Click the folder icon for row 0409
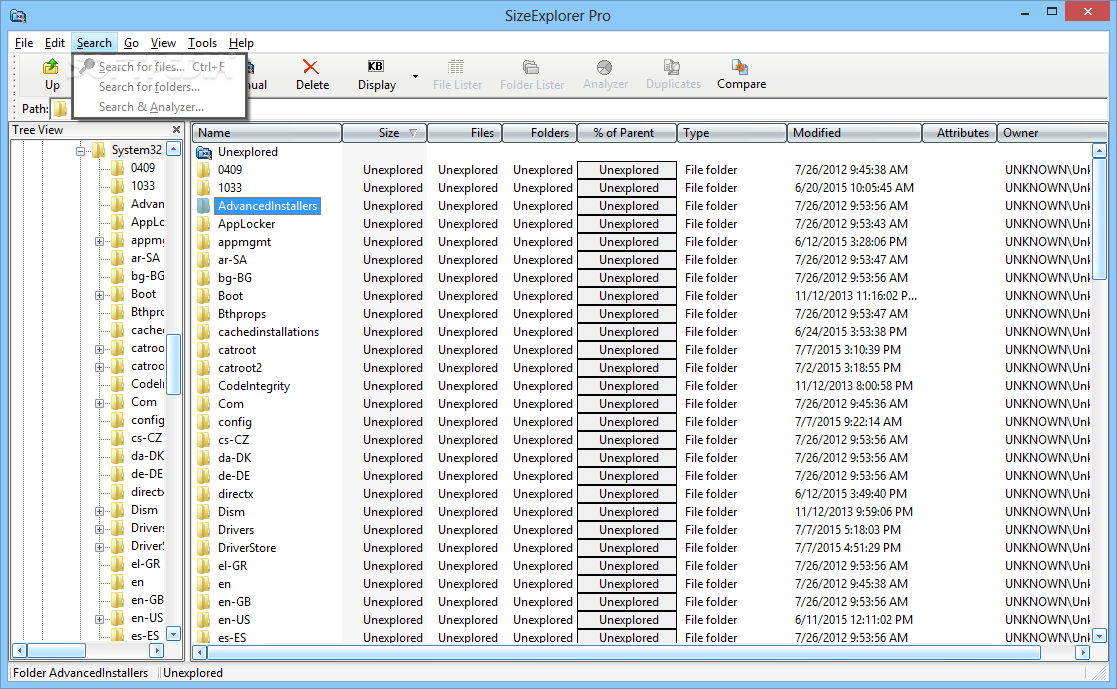The width and height of the screenshot is (1117, 689). pyautogui.click(x=204, y=170)
